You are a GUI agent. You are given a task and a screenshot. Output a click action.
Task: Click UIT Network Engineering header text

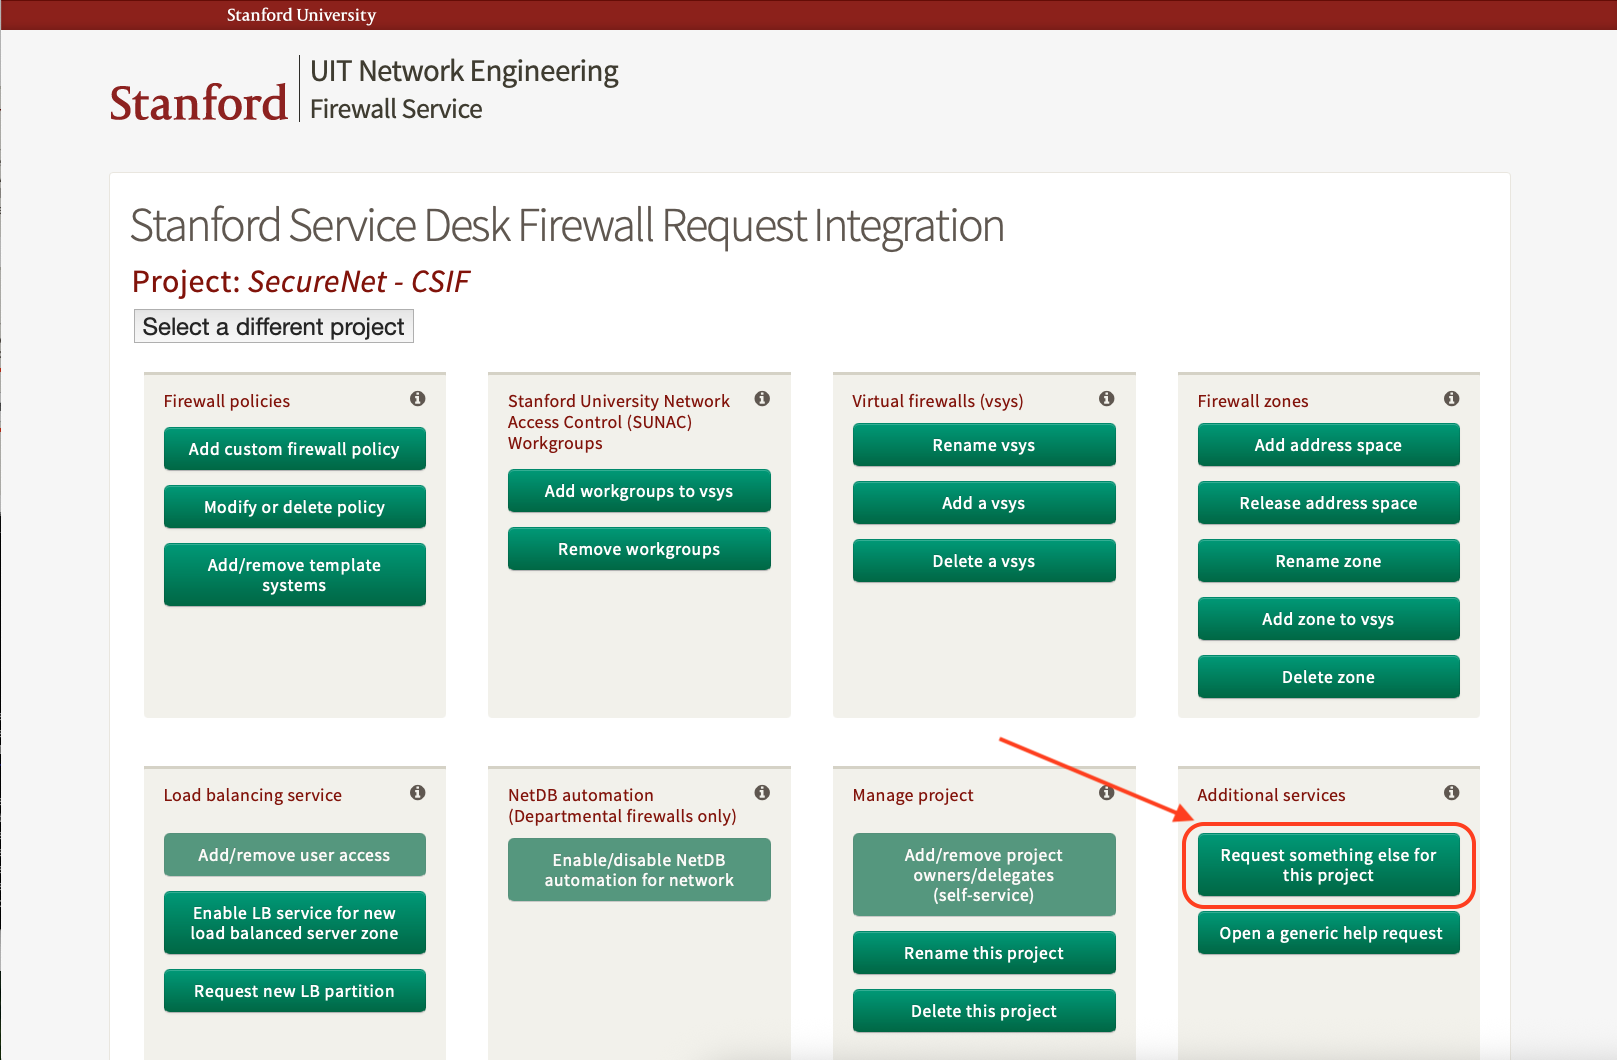464,71
